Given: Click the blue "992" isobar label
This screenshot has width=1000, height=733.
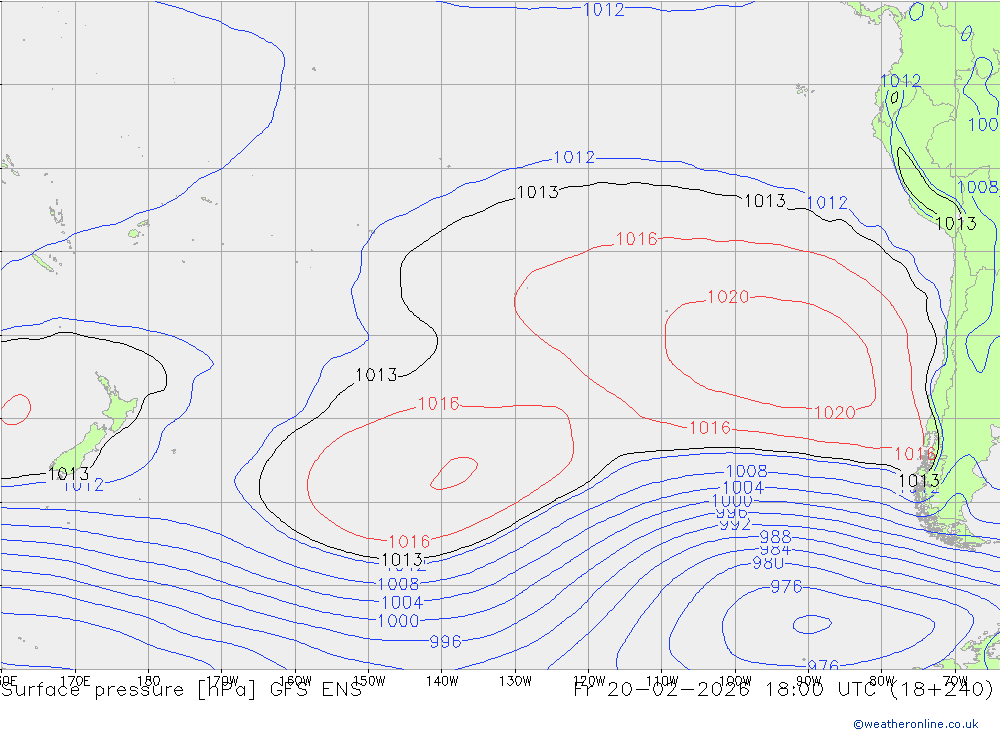Looking at the screenshot, I should click(x=735, y=524).
